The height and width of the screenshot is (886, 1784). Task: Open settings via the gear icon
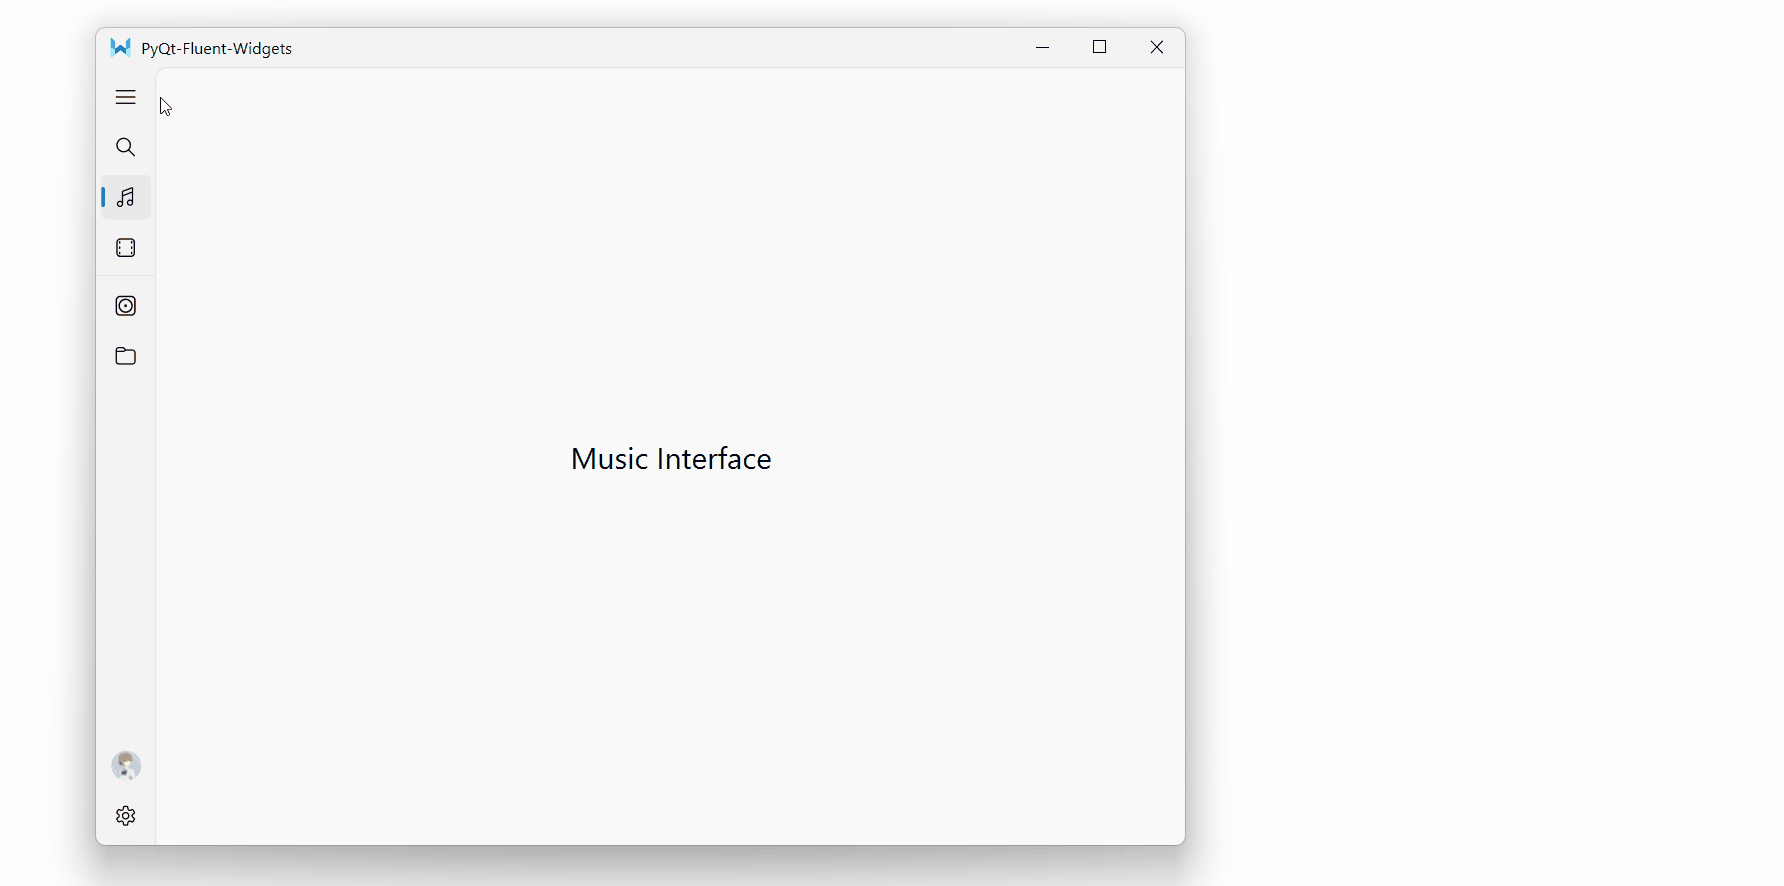(x=125, y=816)
